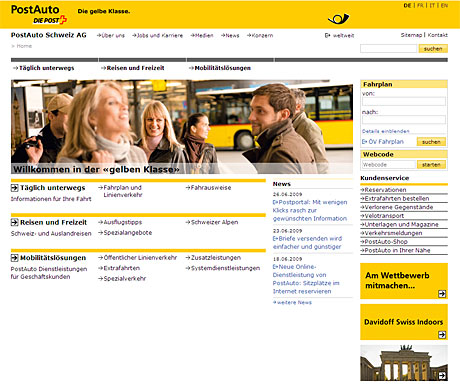Click the PostAuto logo in the header
Screen dimensions: 460x392
[x=35, y=9]
